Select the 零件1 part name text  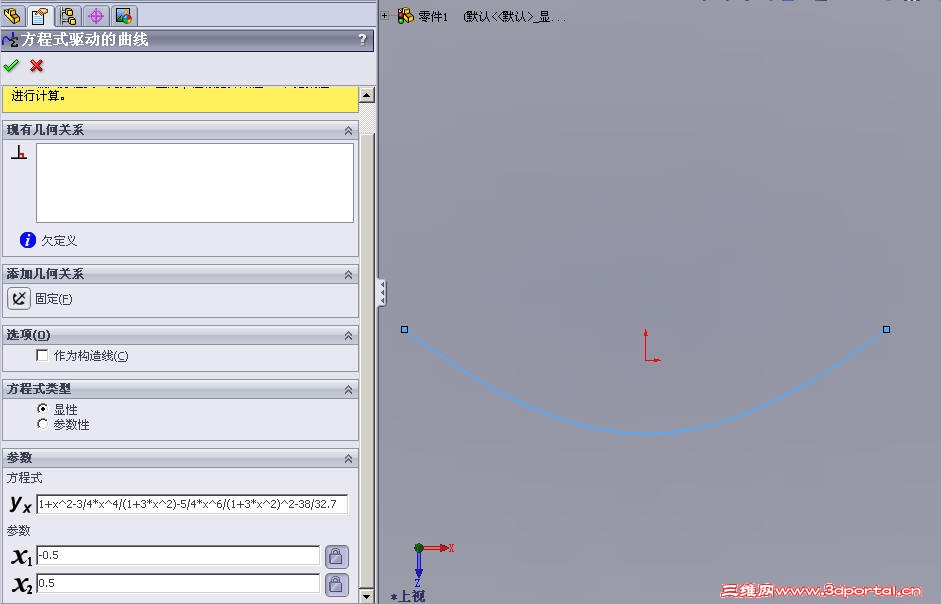[433, 17]
